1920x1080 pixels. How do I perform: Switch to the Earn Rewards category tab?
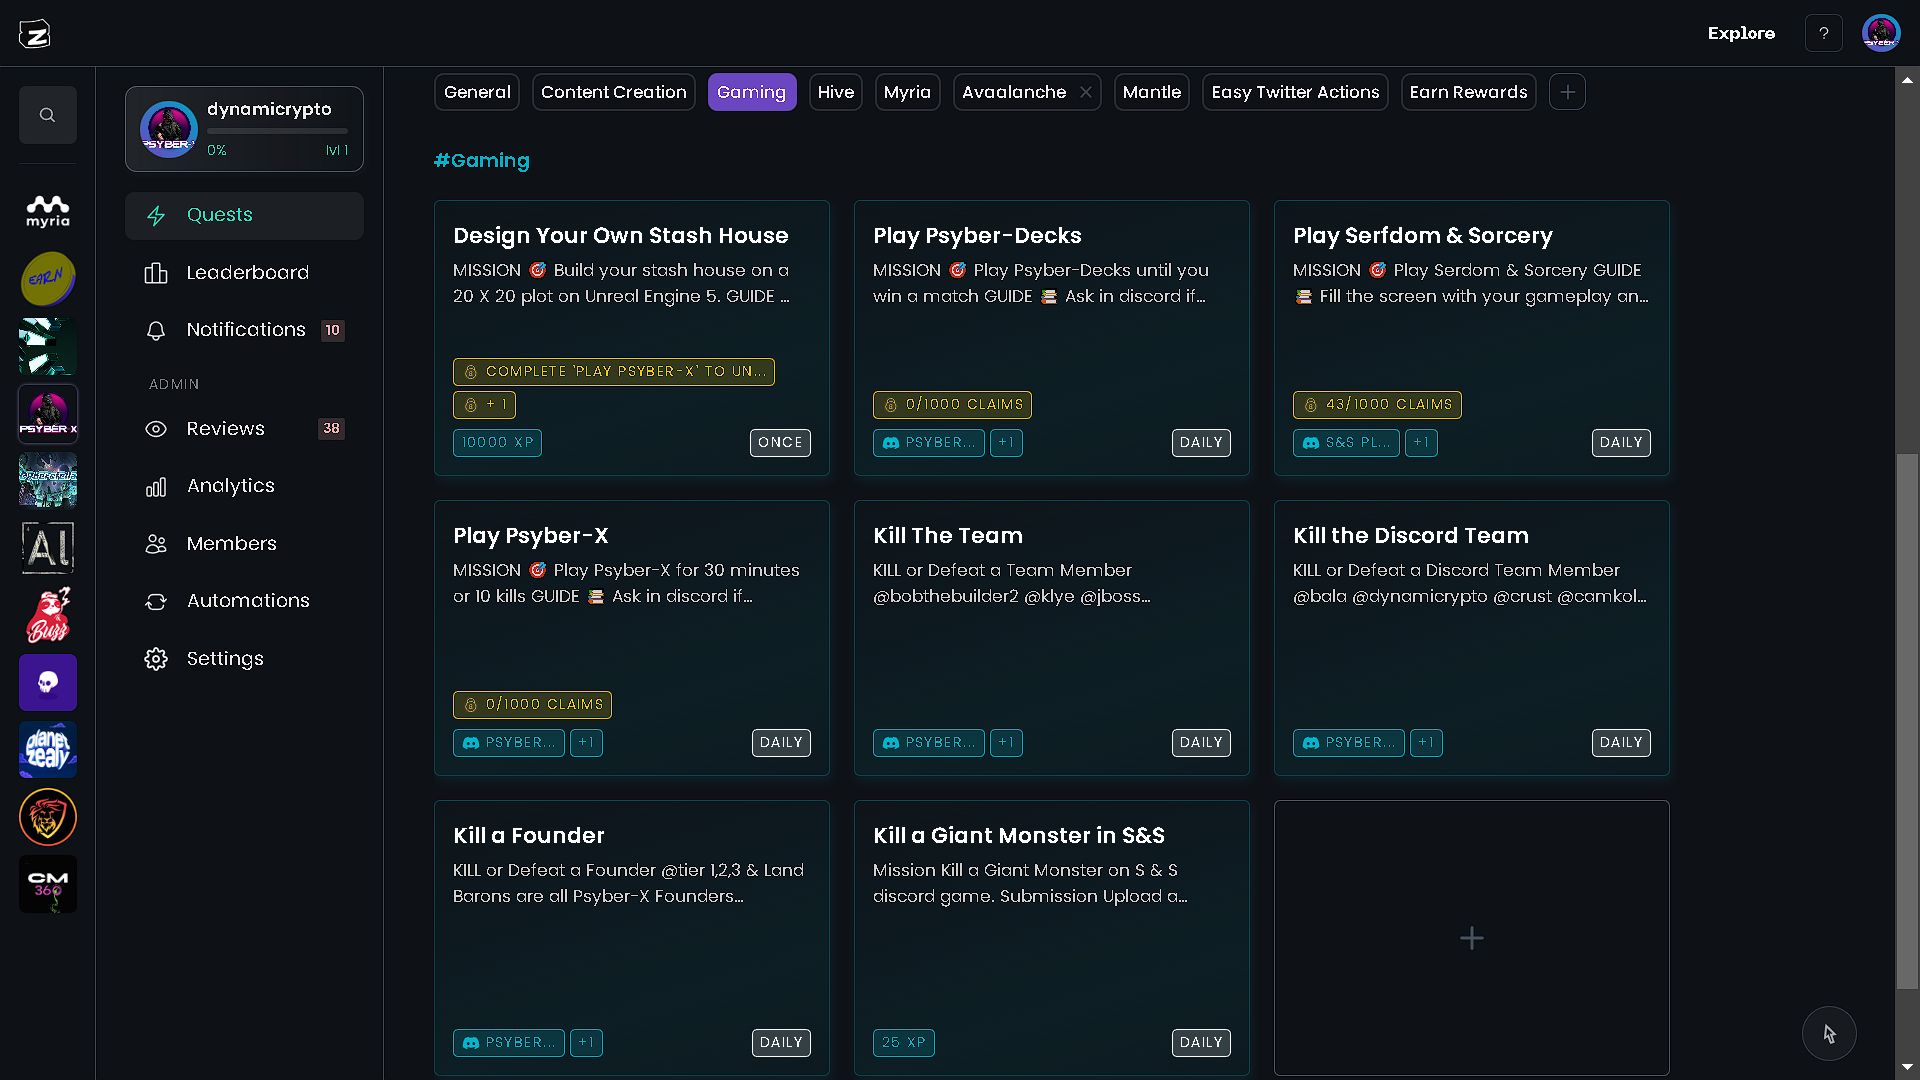[x=1469, y=92]
